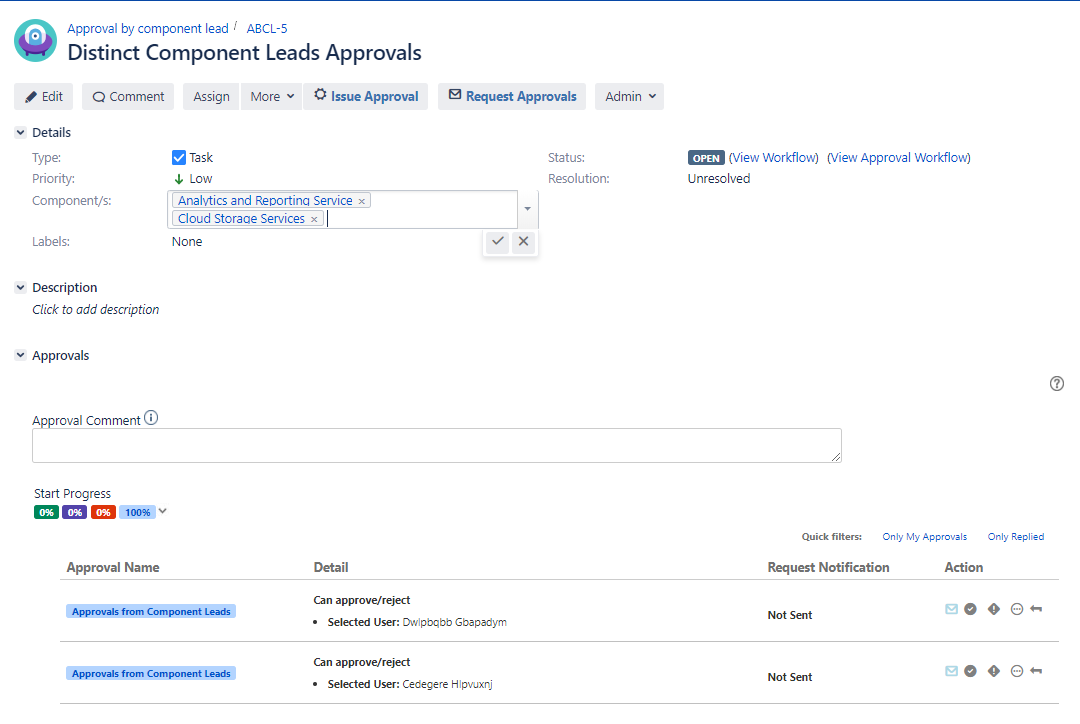Click the approve checkmark icon for Cedegere Hlpvuxnj
Viewport: 1080px width, 724px height.
pyautogui.click(x=970, y=671)
